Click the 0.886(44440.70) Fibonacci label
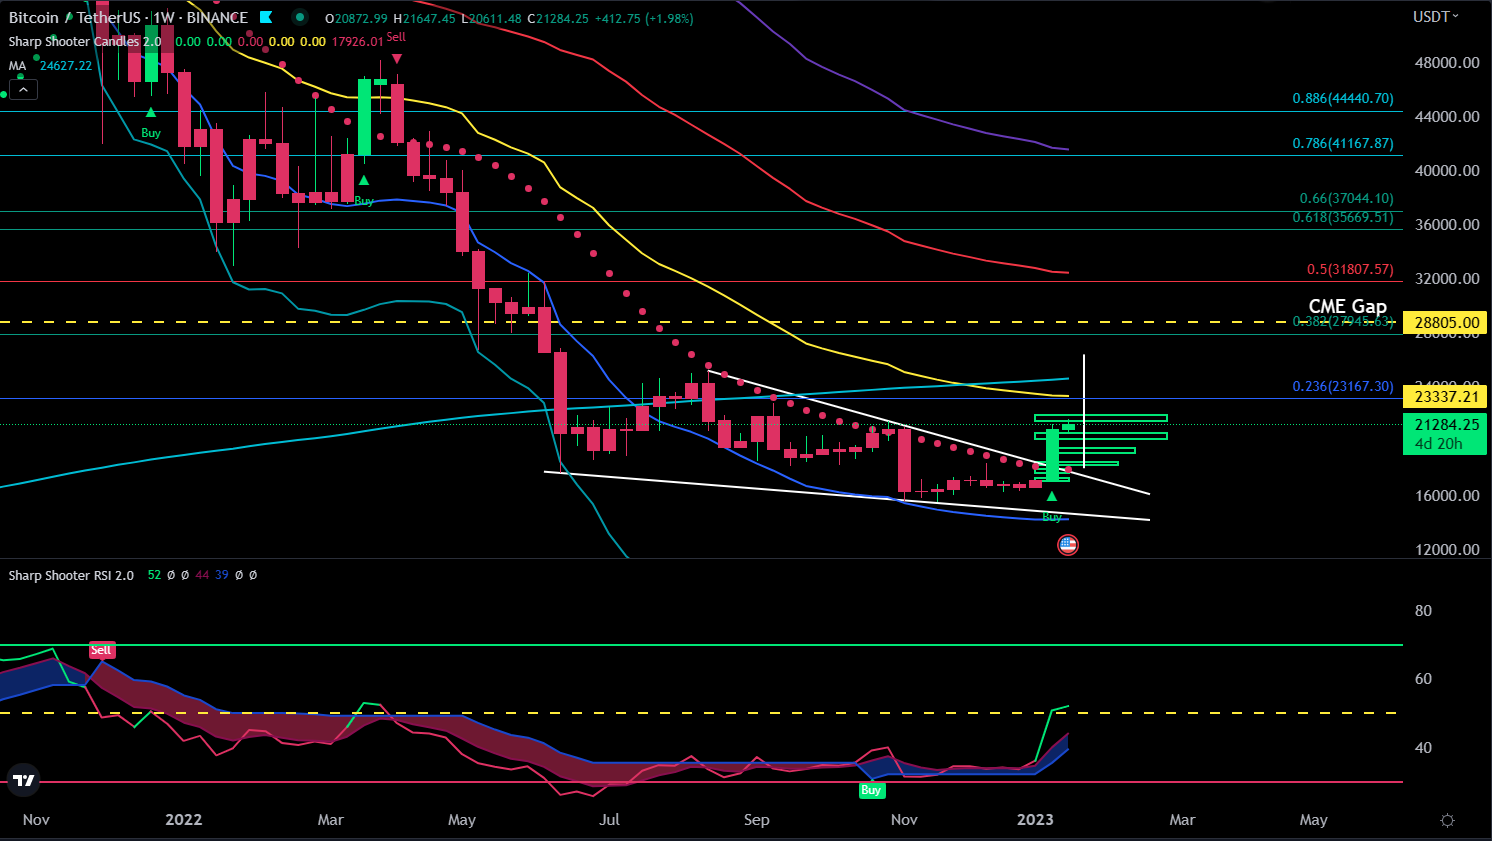 [1342, 98]
